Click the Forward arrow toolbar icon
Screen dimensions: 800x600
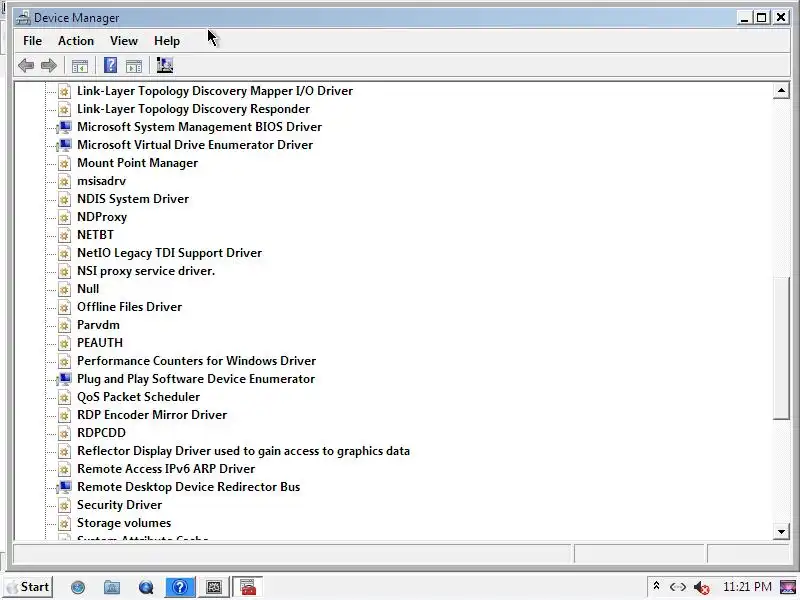[48, 65]
